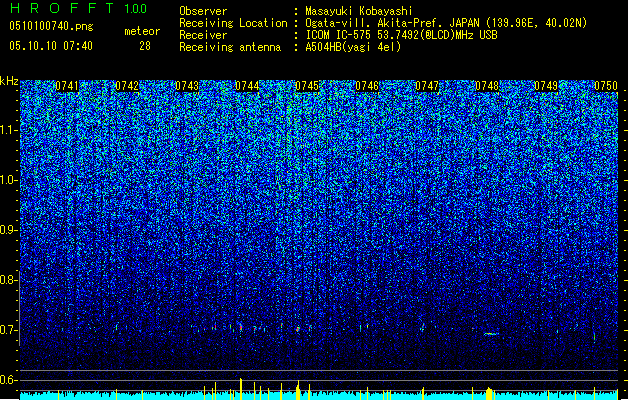Click the 0741 time marker
The height and width of the screenshot is (400, 629).
click(67, 86)
